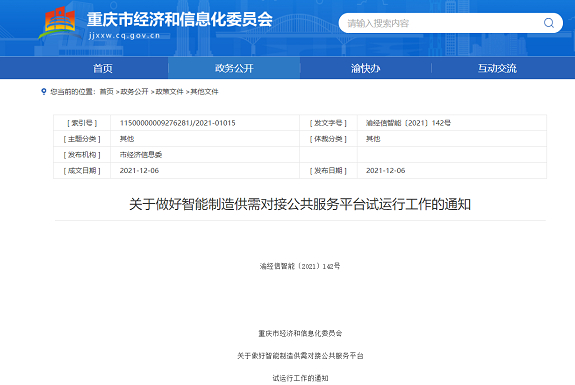
Task: Click the 政策文件 breadcrumb link
Action: 169,92
